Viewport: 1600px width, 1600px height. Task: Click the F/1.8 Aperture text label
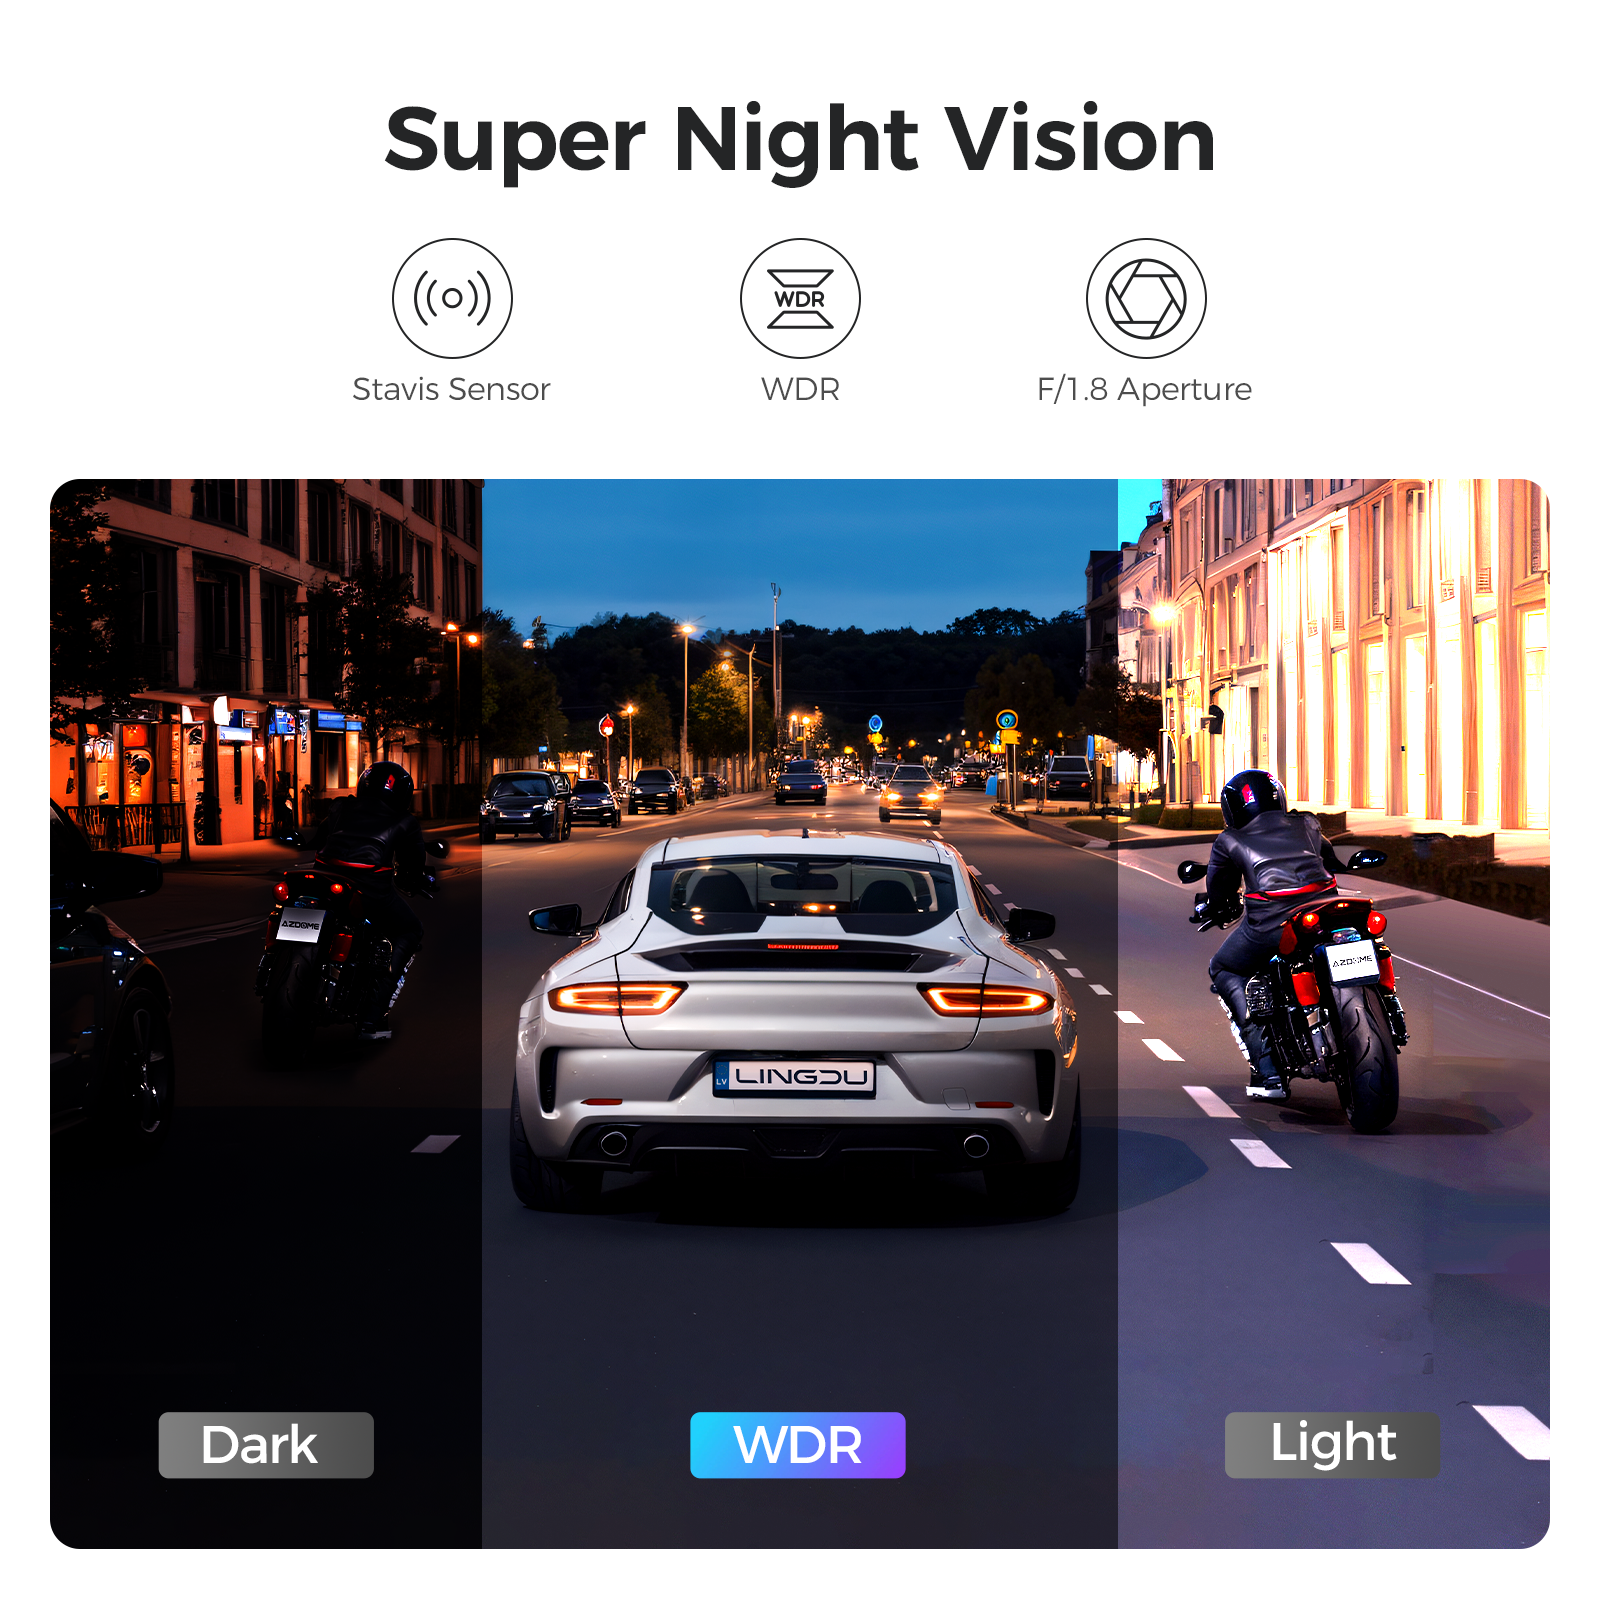pos(1144,389)
